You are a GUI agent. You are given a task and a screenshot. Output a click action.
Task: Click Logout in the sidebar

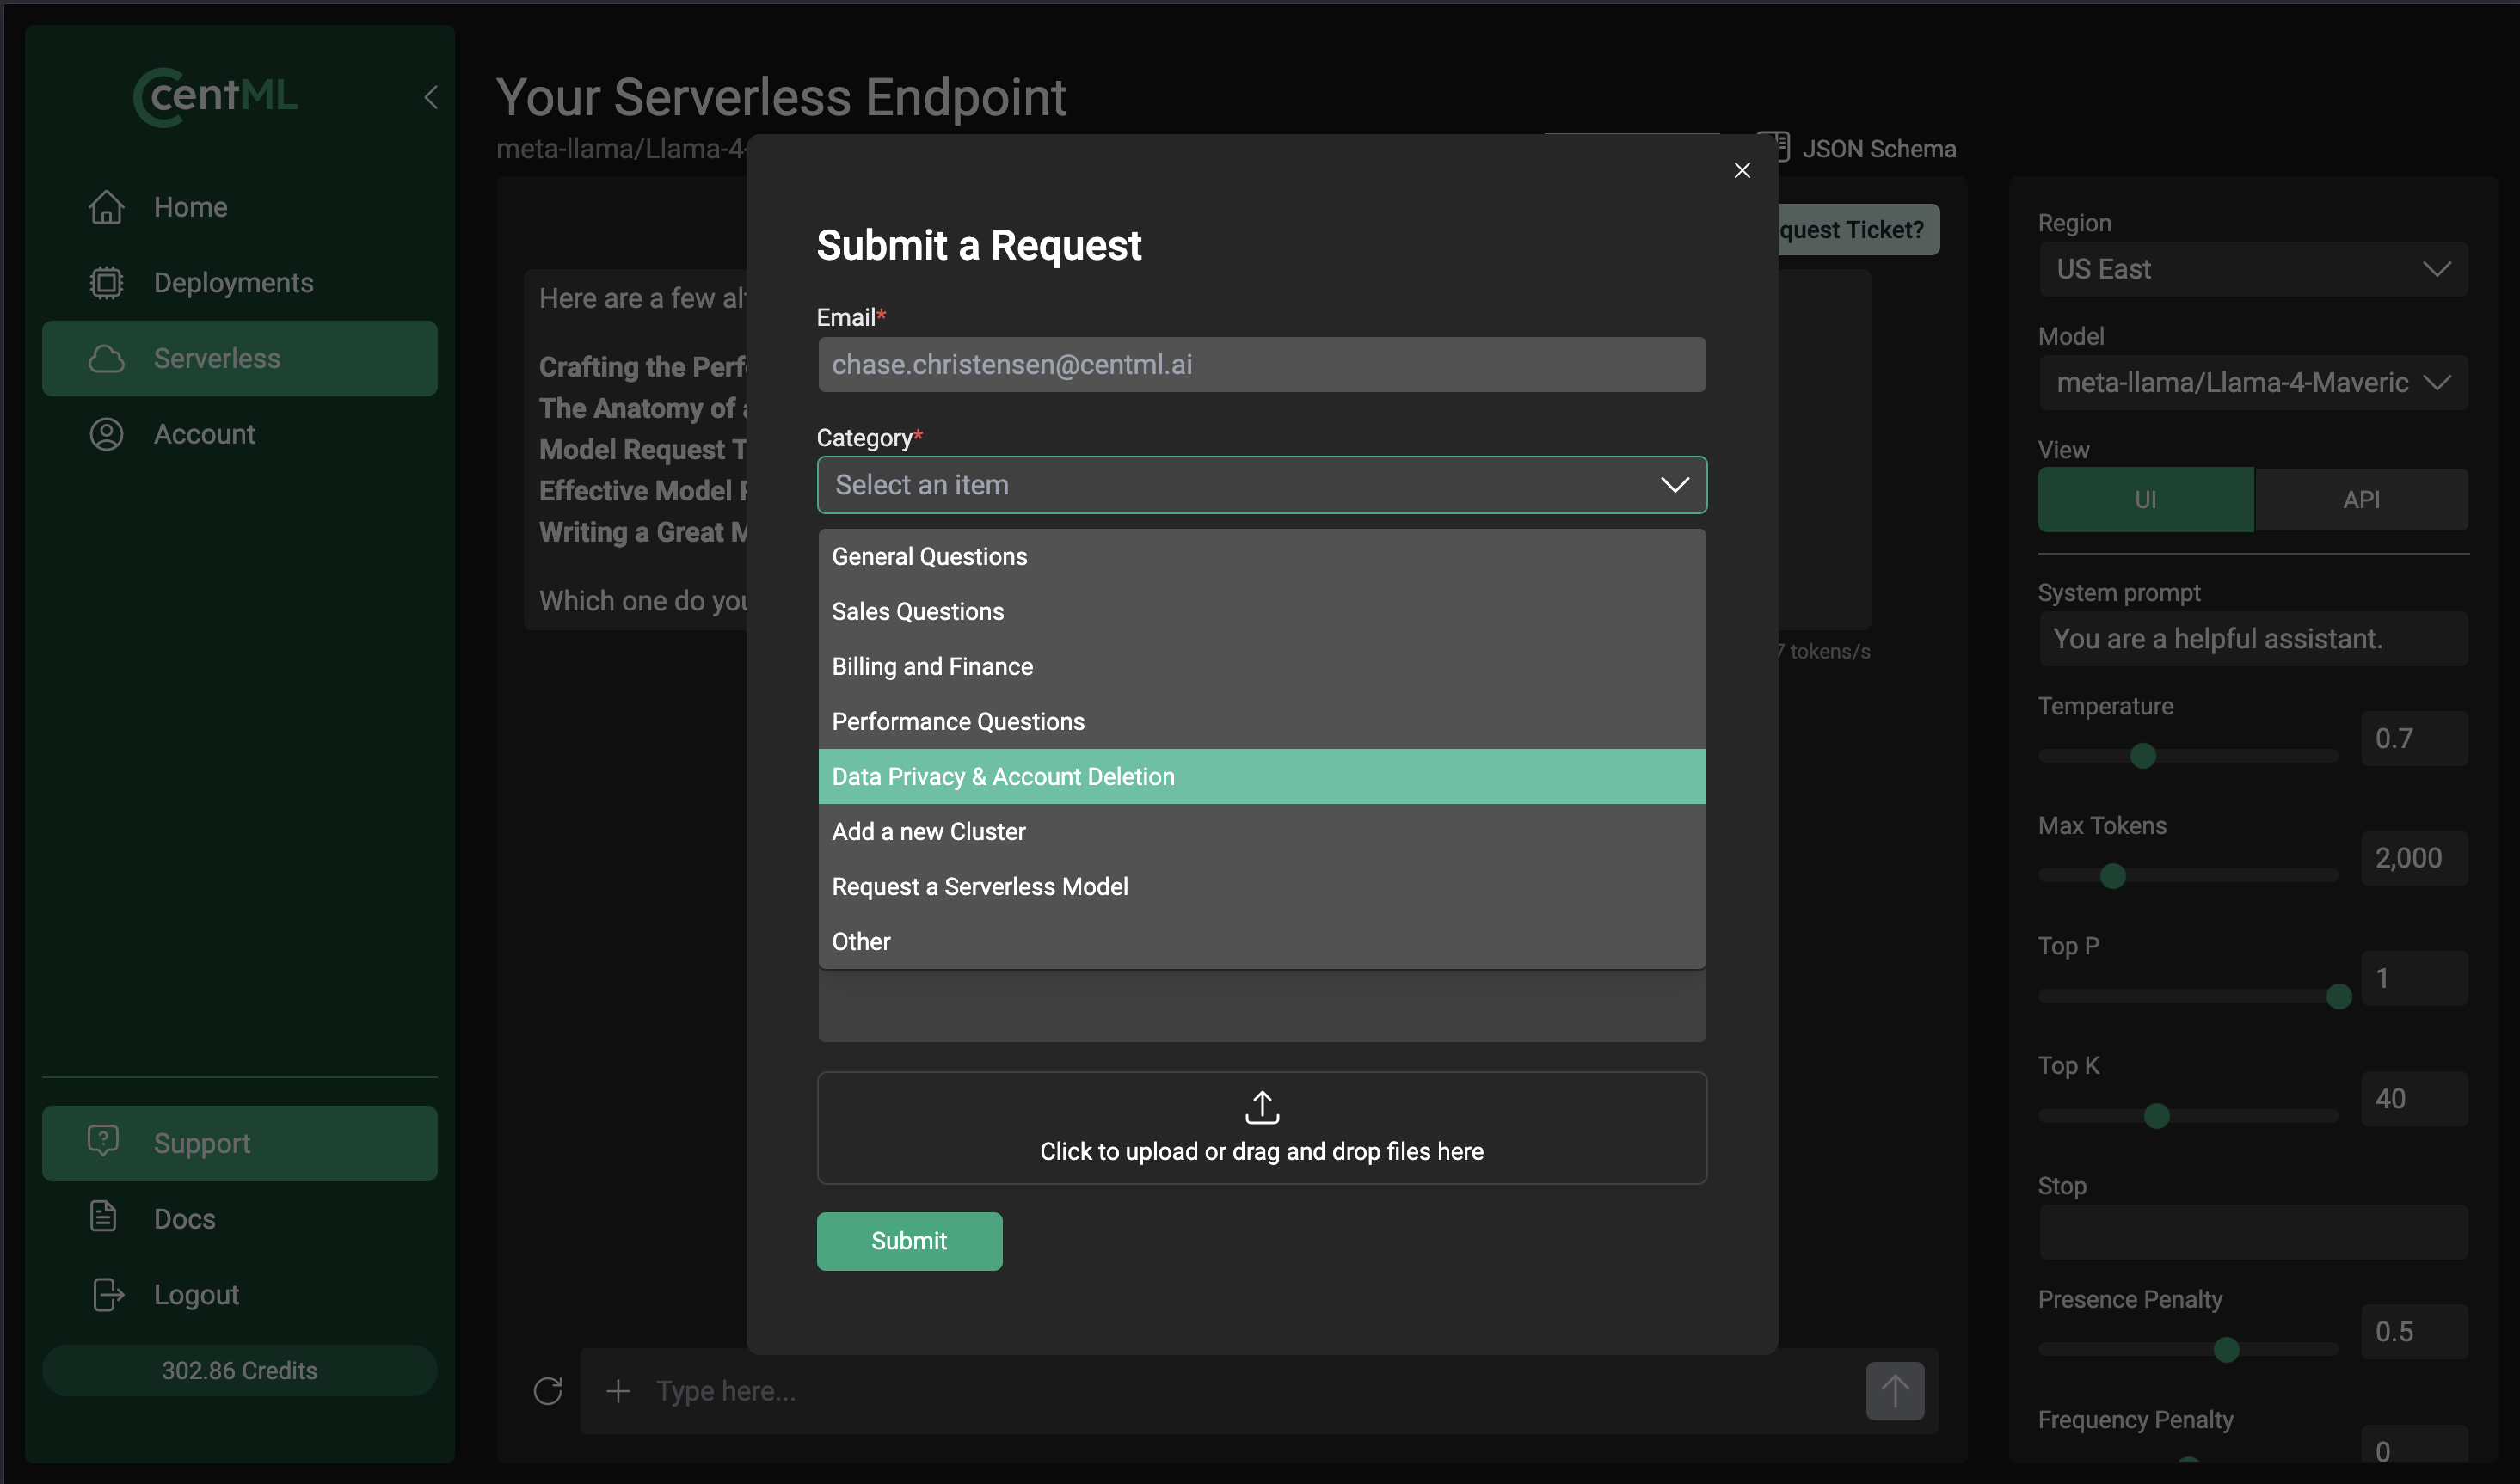point(239,1295)
